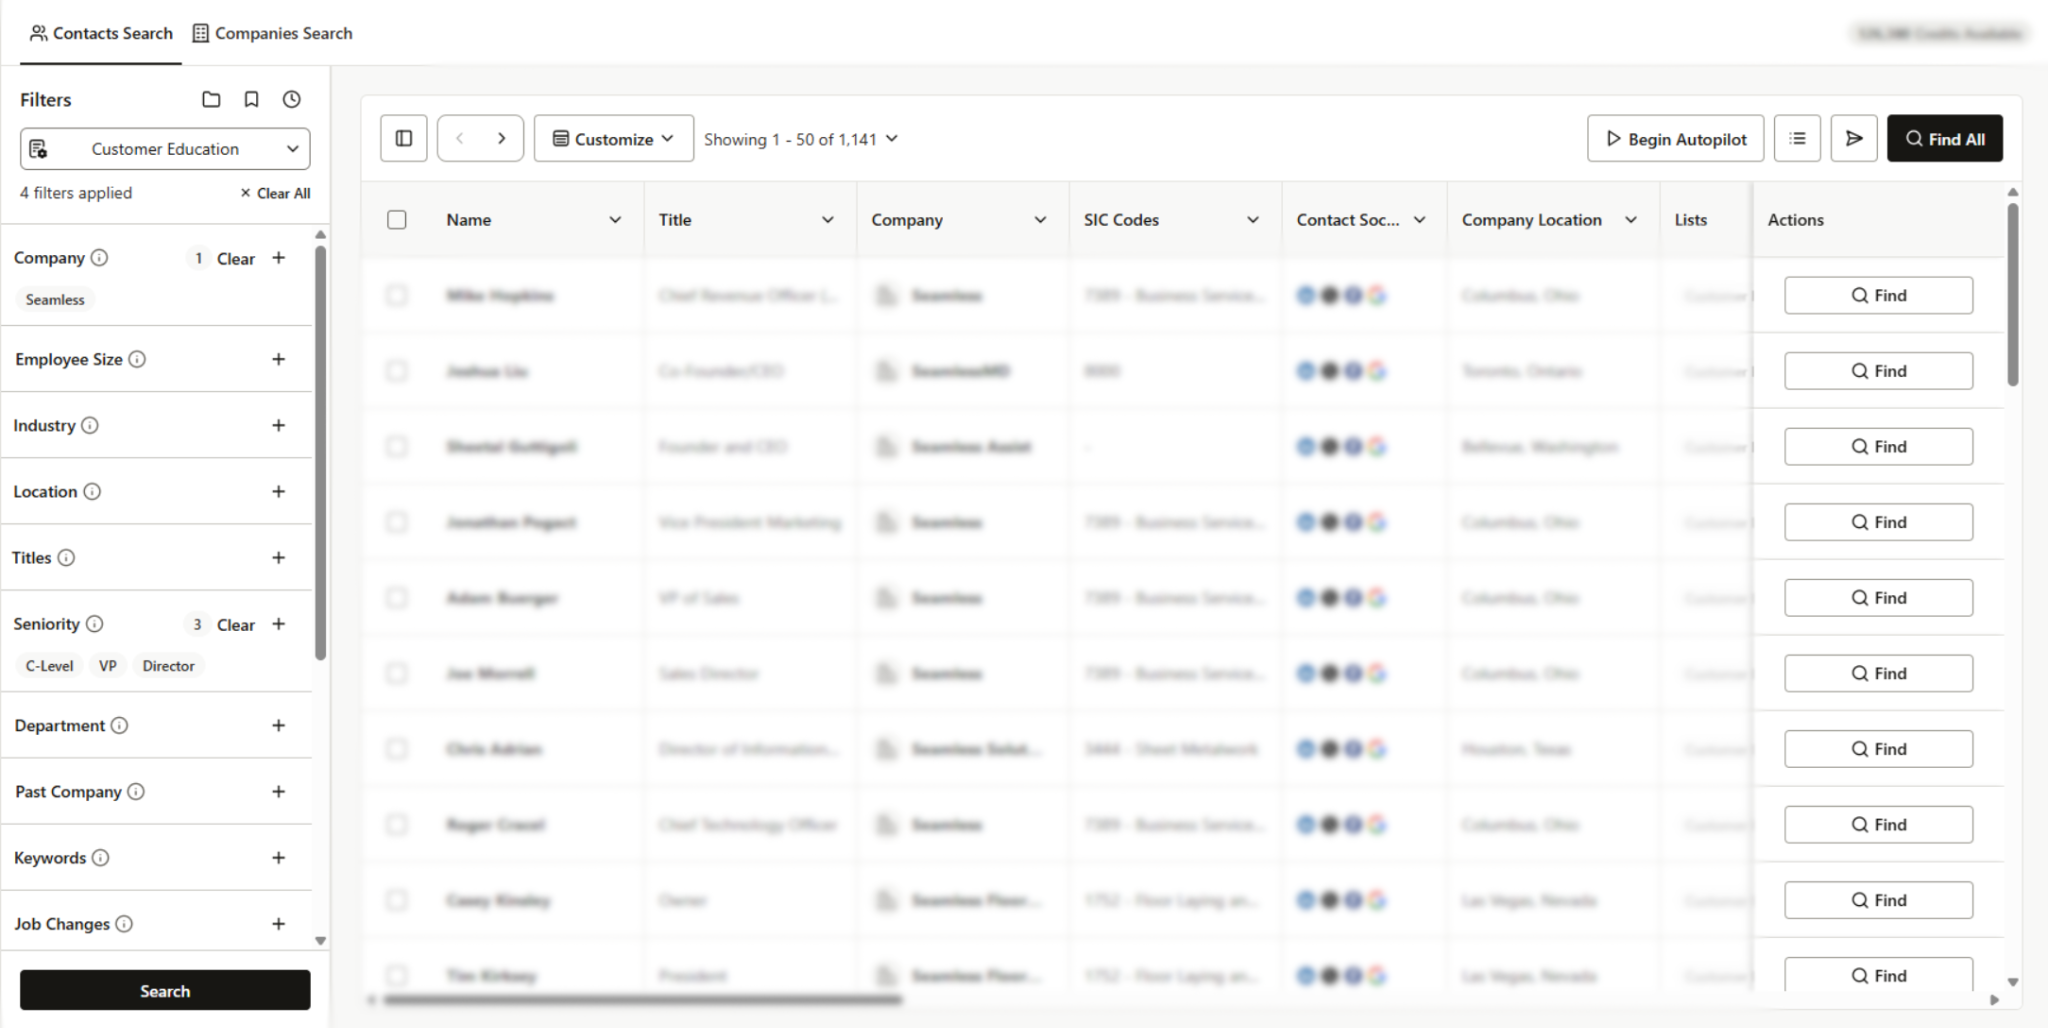The image size is (2048, 1028).
Task: Toggle the sidebar panel layout icon
Action: [x=404, y=138]
